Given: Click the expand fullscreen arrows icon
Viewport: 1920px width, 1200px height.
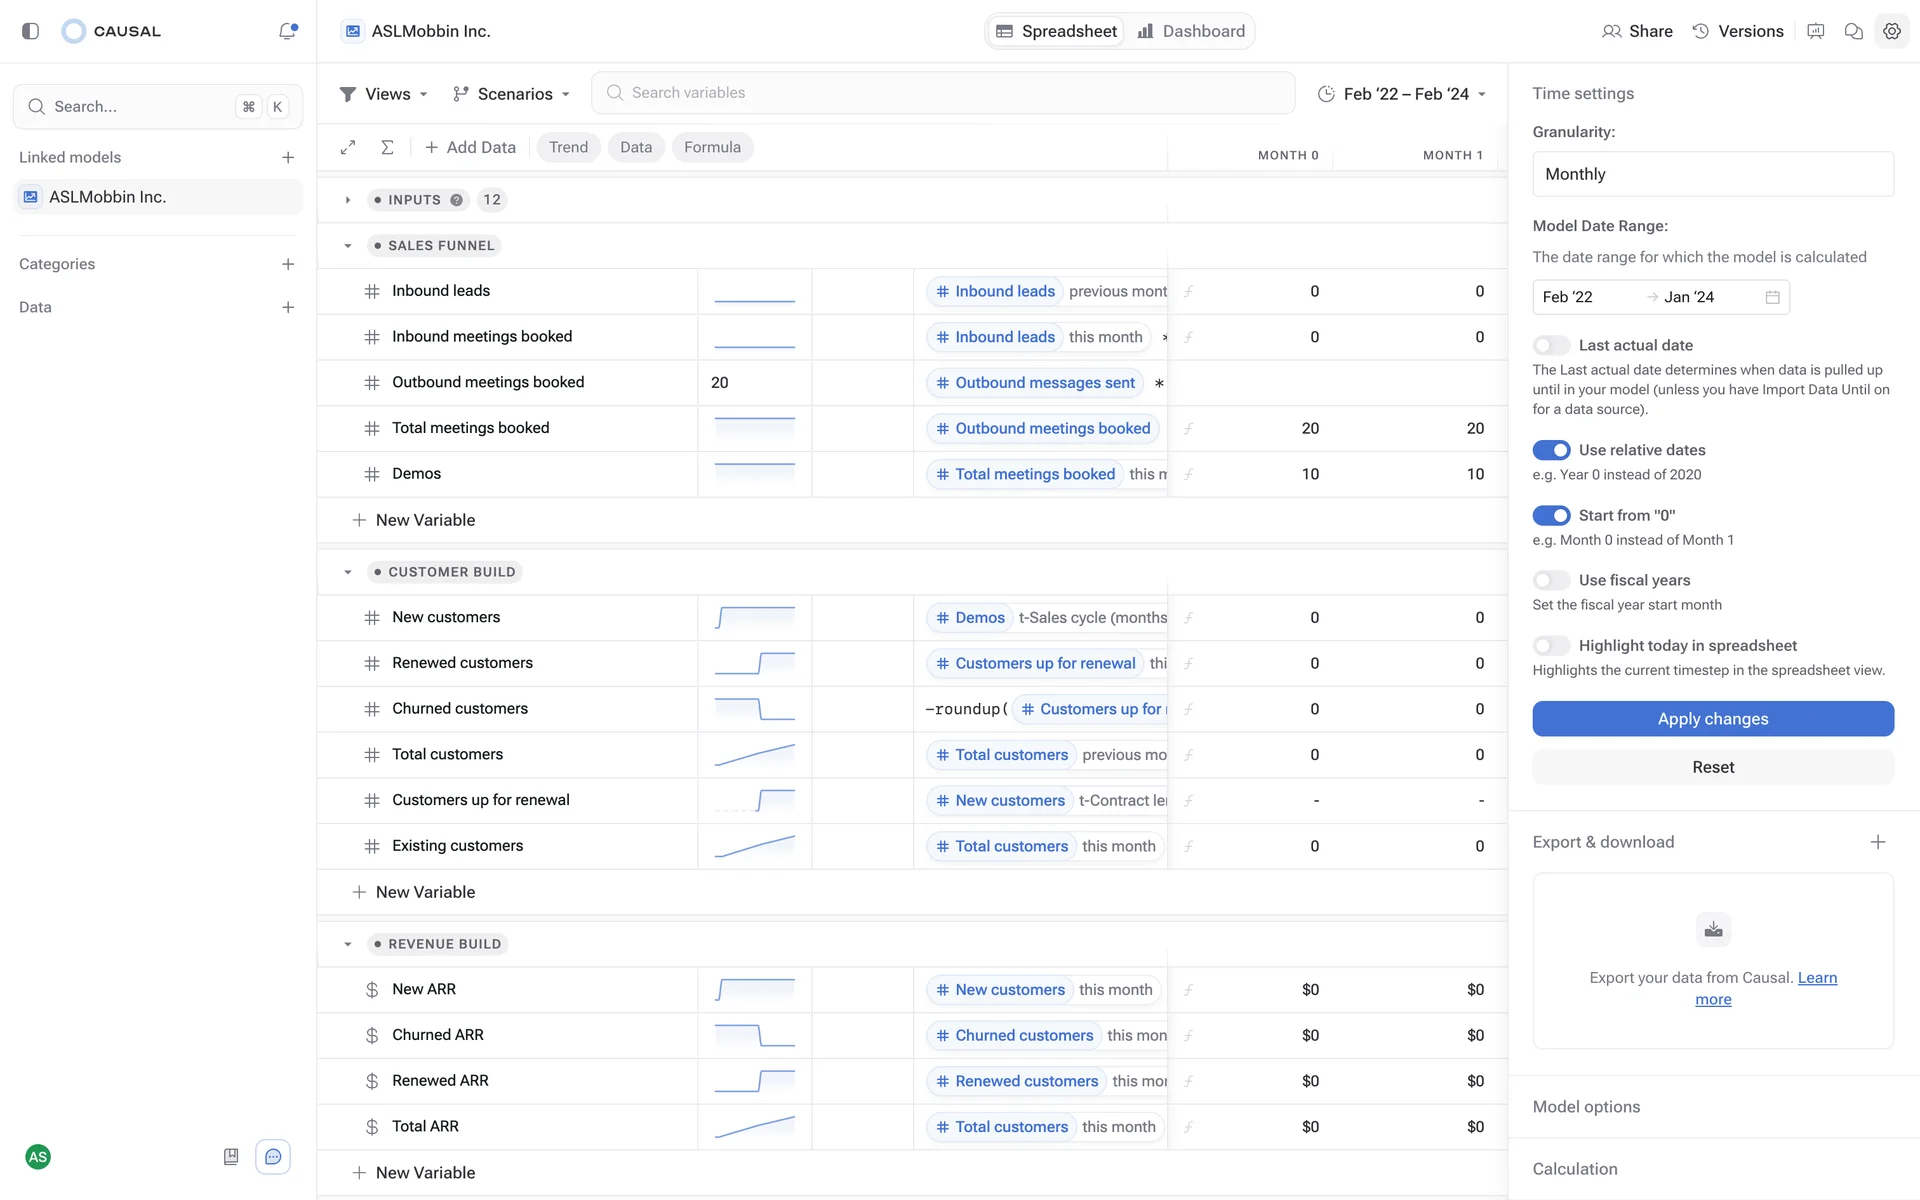Looking at the screenshot, I should click(x=348, y=147).
